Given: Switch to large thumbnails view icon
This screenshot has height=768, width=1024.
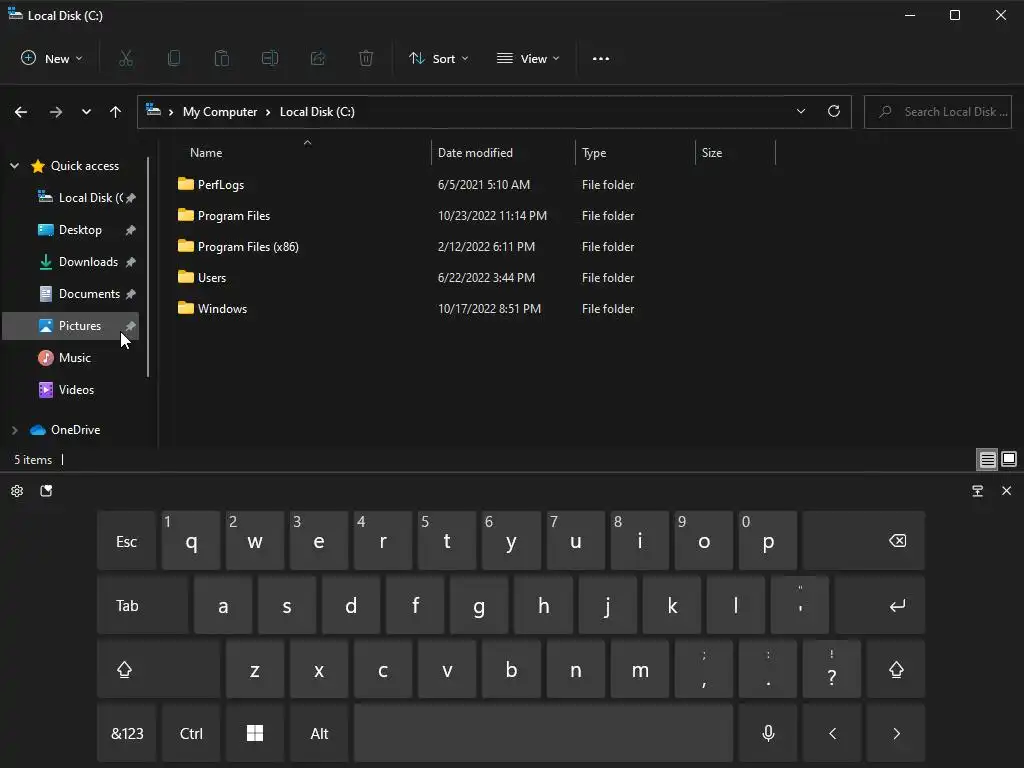Looking at the screenshot, I should point(1009,460).
